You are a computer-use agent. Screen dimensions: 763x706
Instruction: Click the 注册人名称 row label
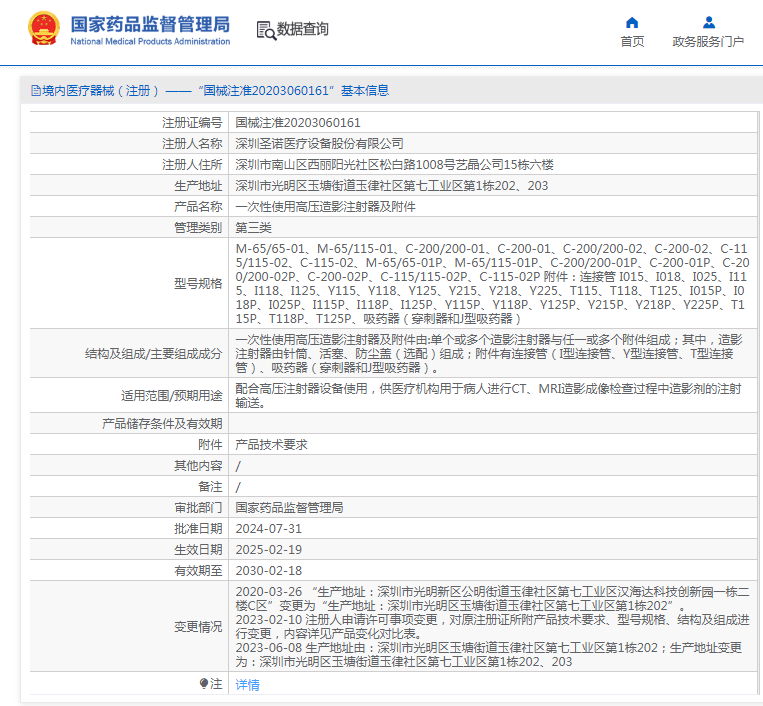tap(192, 144)
